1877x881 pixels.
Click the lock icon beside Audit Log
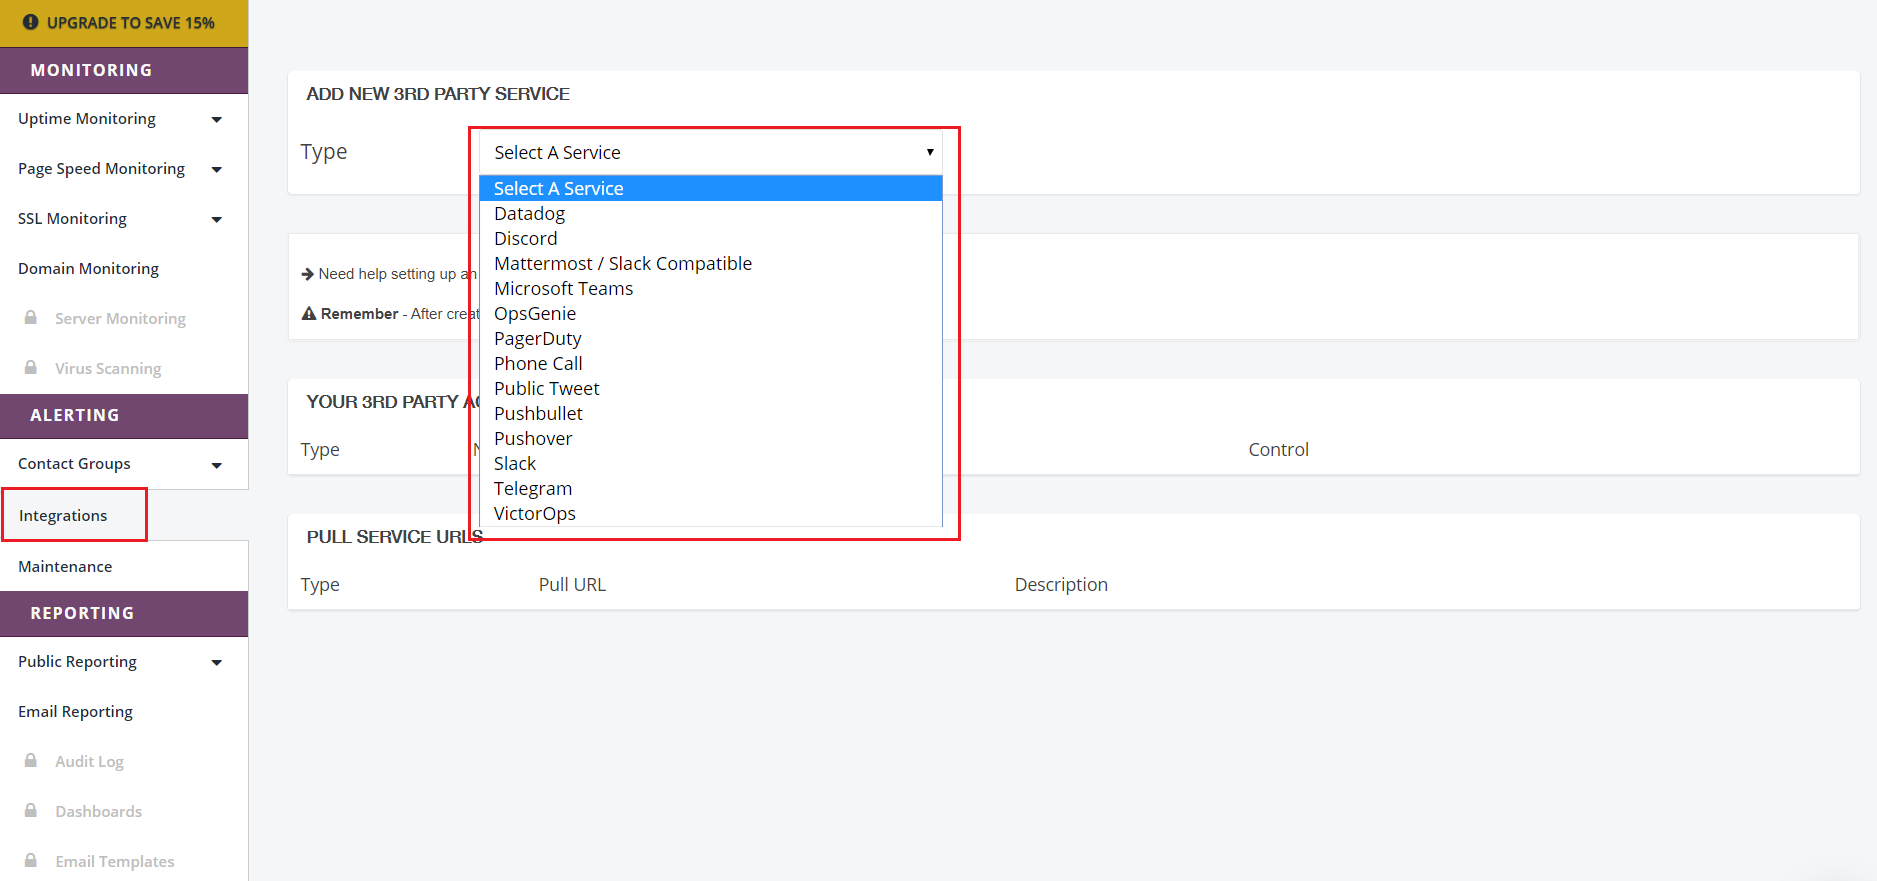tap(31, 760)
